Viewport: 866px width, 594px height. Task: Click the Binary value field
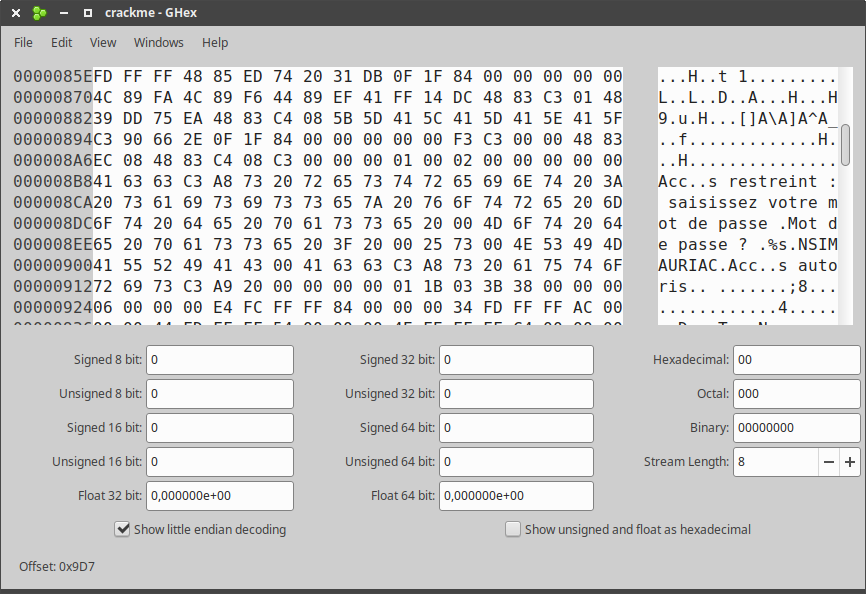point(796,428)
